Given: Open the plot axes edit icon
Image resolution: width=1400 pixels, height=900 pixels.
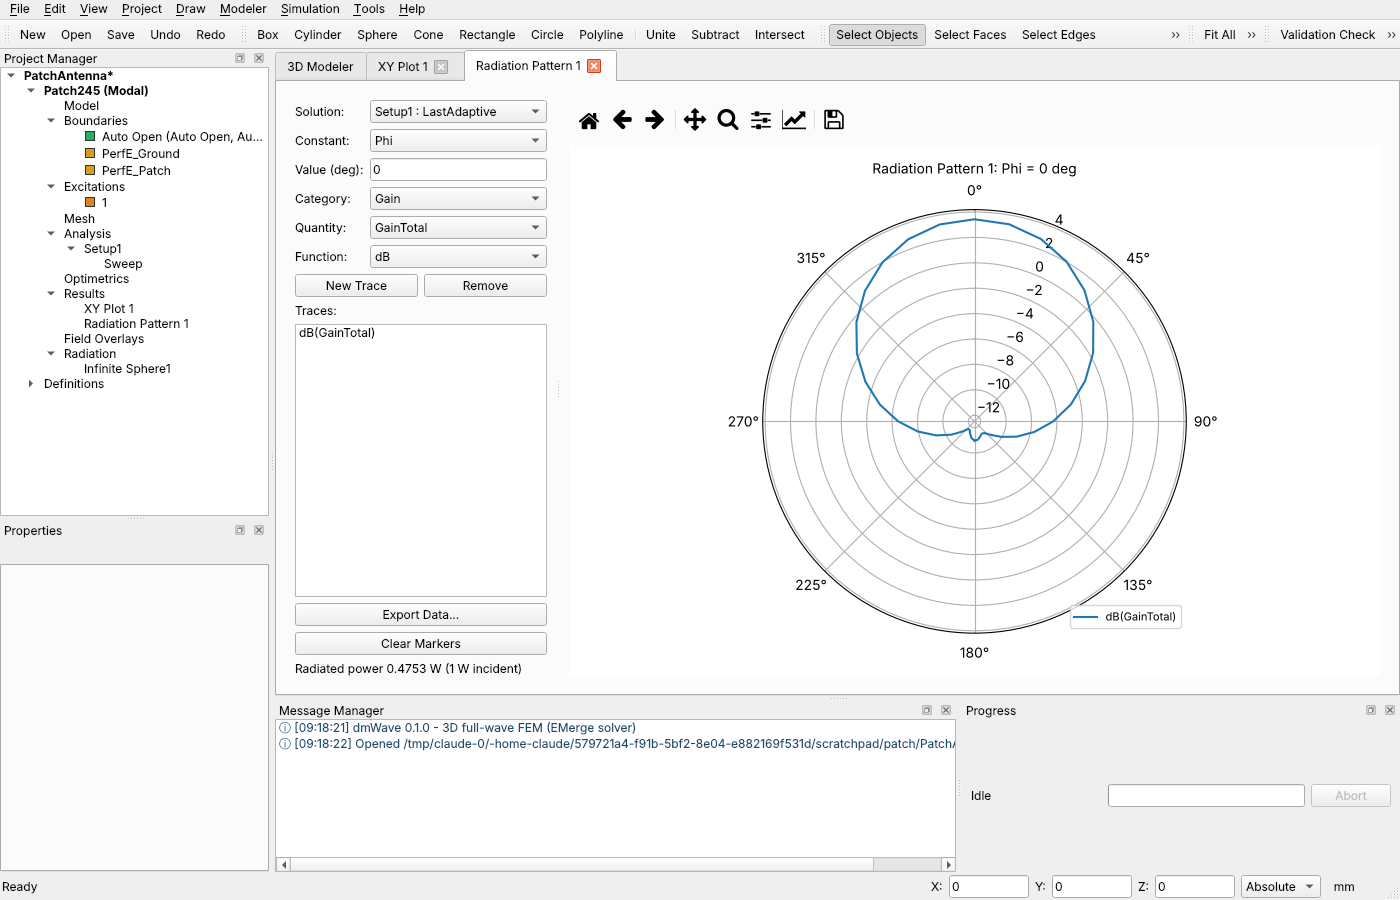Looking at the screenshot, I should point(794,120).
